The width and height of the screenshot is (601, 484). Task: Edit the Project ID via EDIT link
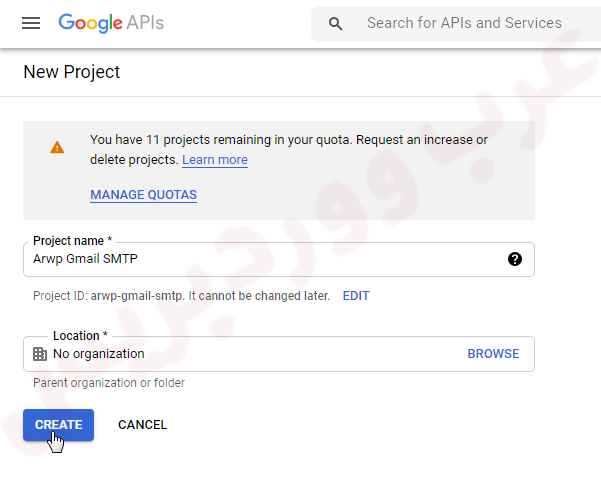click(x=356, y=296)
